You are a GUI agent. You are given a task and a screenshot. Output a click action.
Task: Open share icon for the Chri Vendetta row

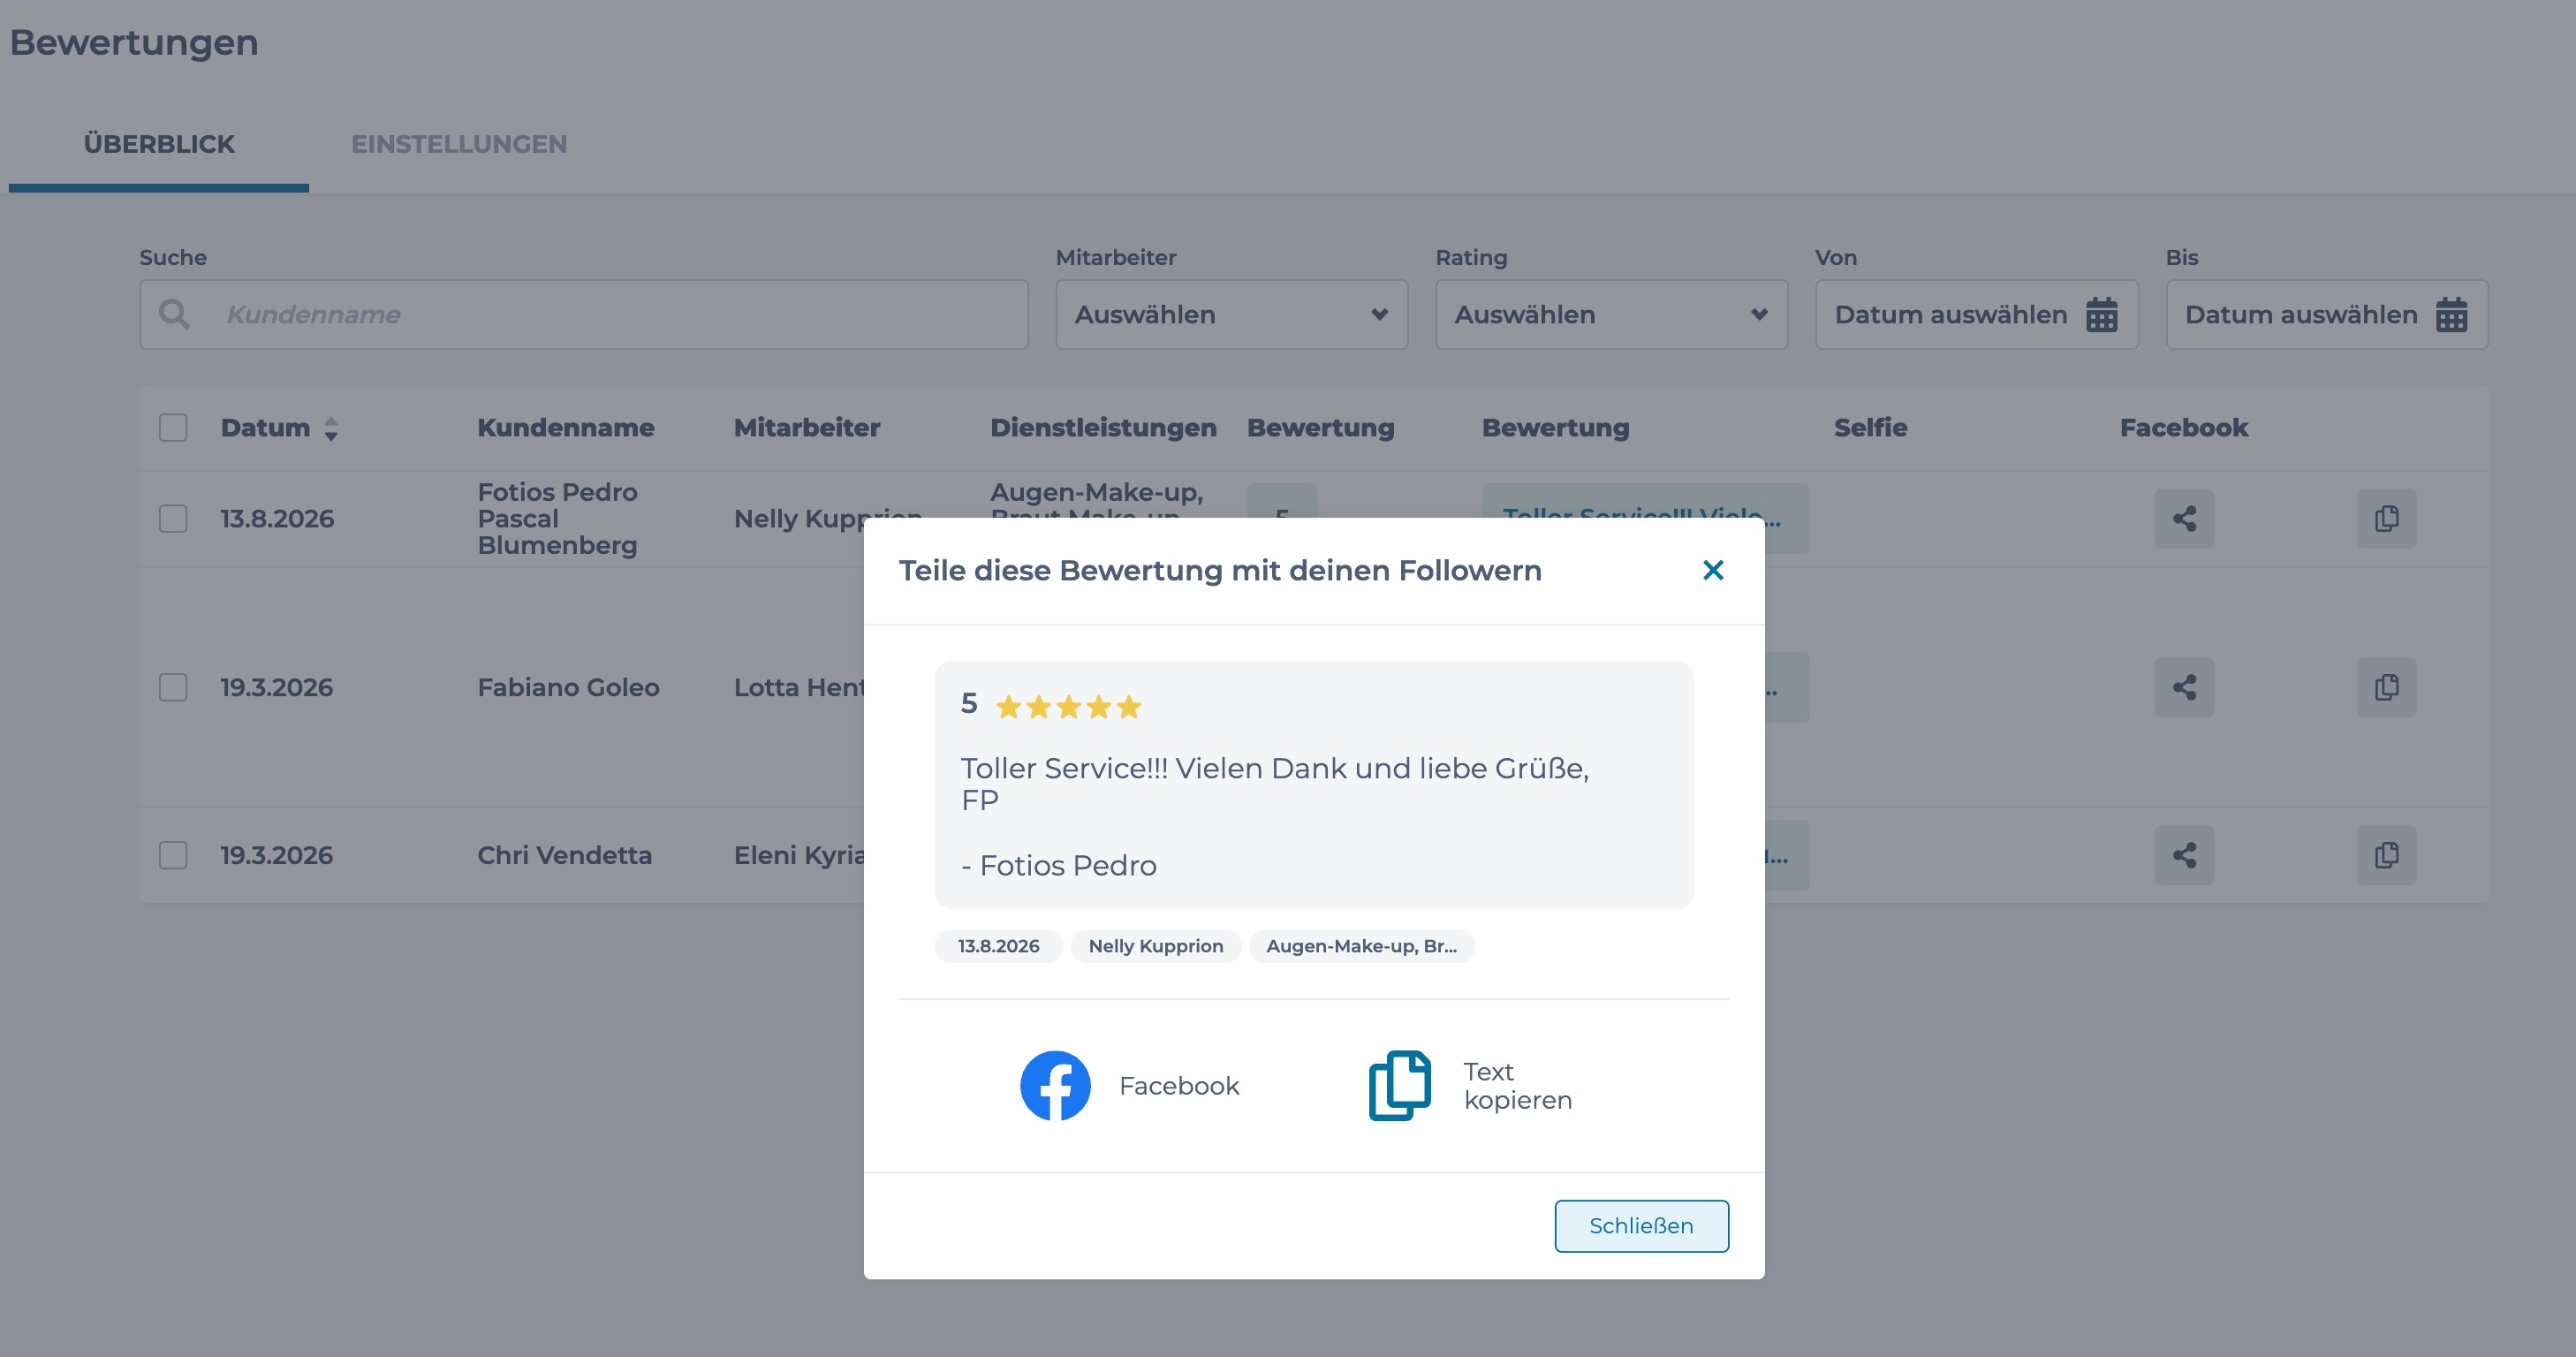(x=2184, y=855)
